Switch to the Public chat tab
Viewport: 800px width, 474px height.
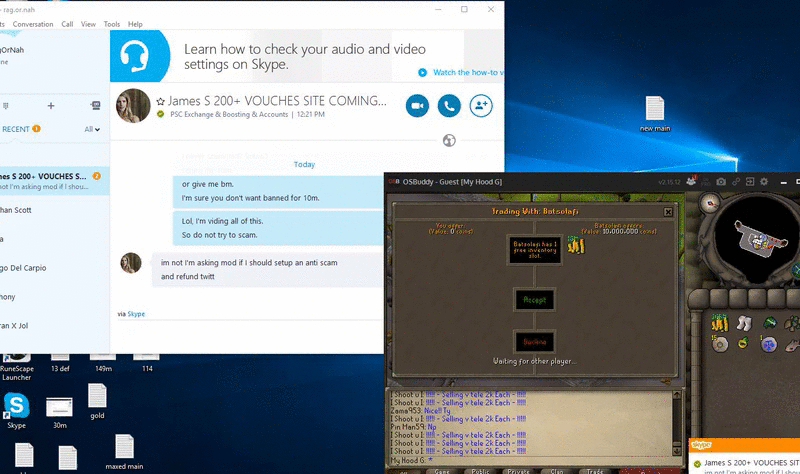coord(480,470)
